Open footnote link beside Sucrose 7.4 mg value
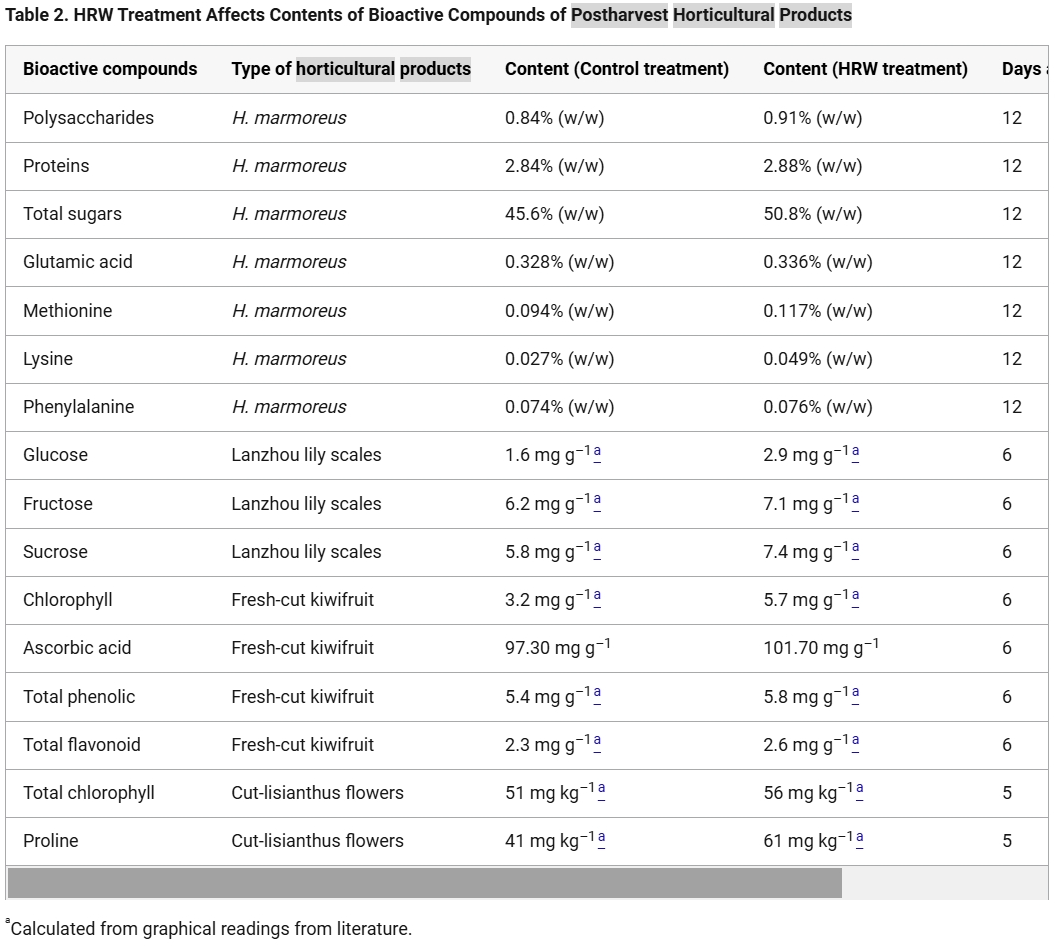Screen dimensions: 1062x952 (855, 549)
